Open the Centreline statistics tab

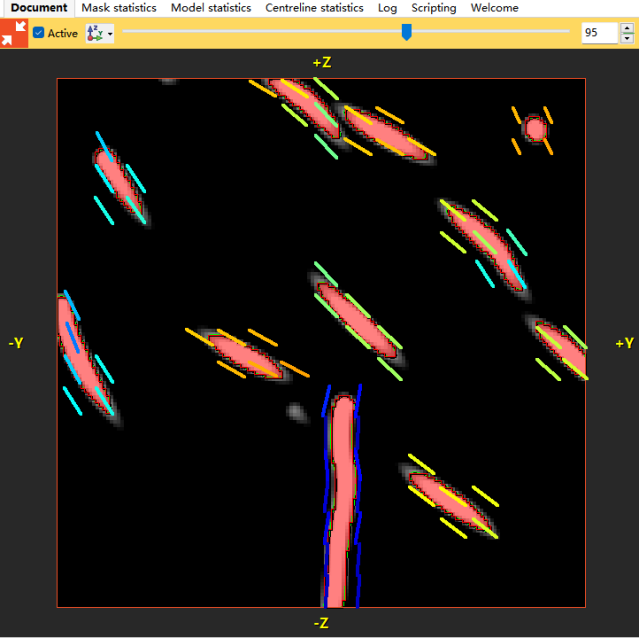(x=314, y=8)
